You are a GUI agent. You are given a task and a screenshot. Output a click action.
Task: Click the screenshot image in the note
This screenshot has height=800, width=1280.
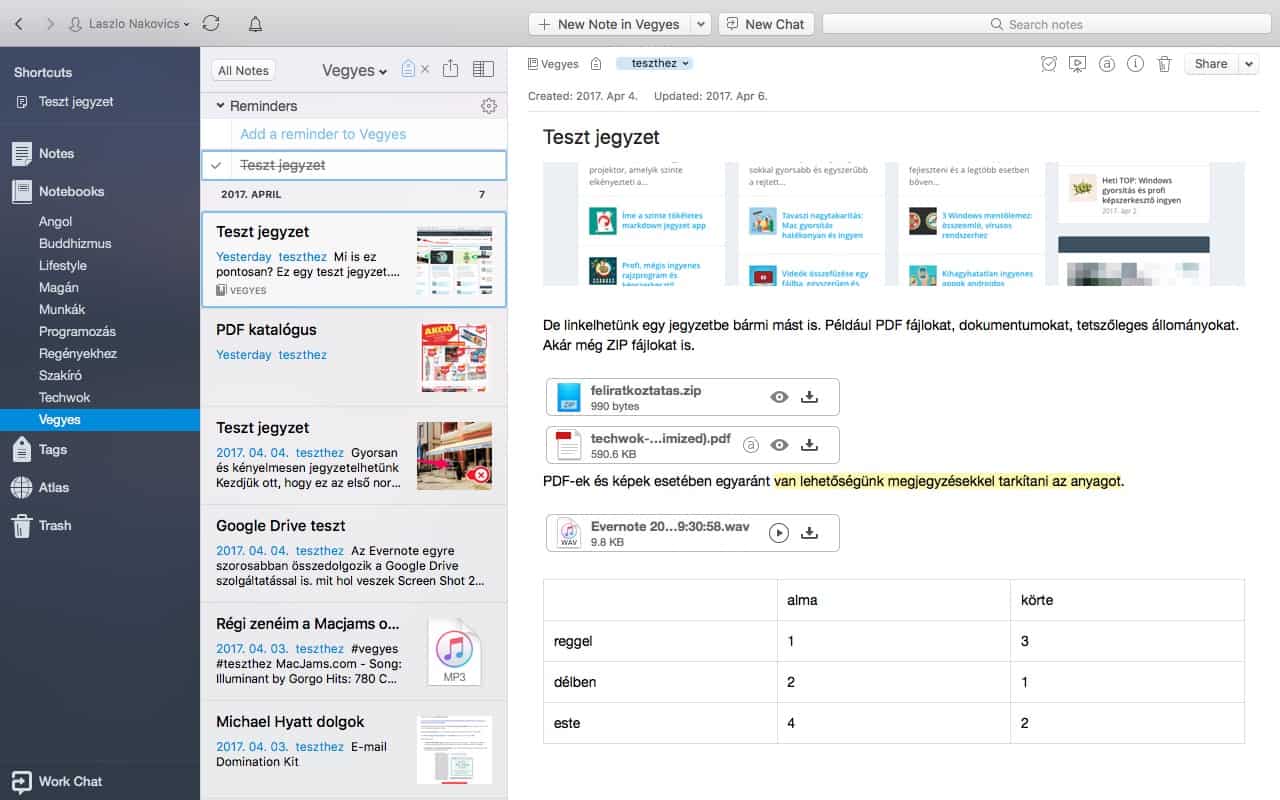point(894,224)
